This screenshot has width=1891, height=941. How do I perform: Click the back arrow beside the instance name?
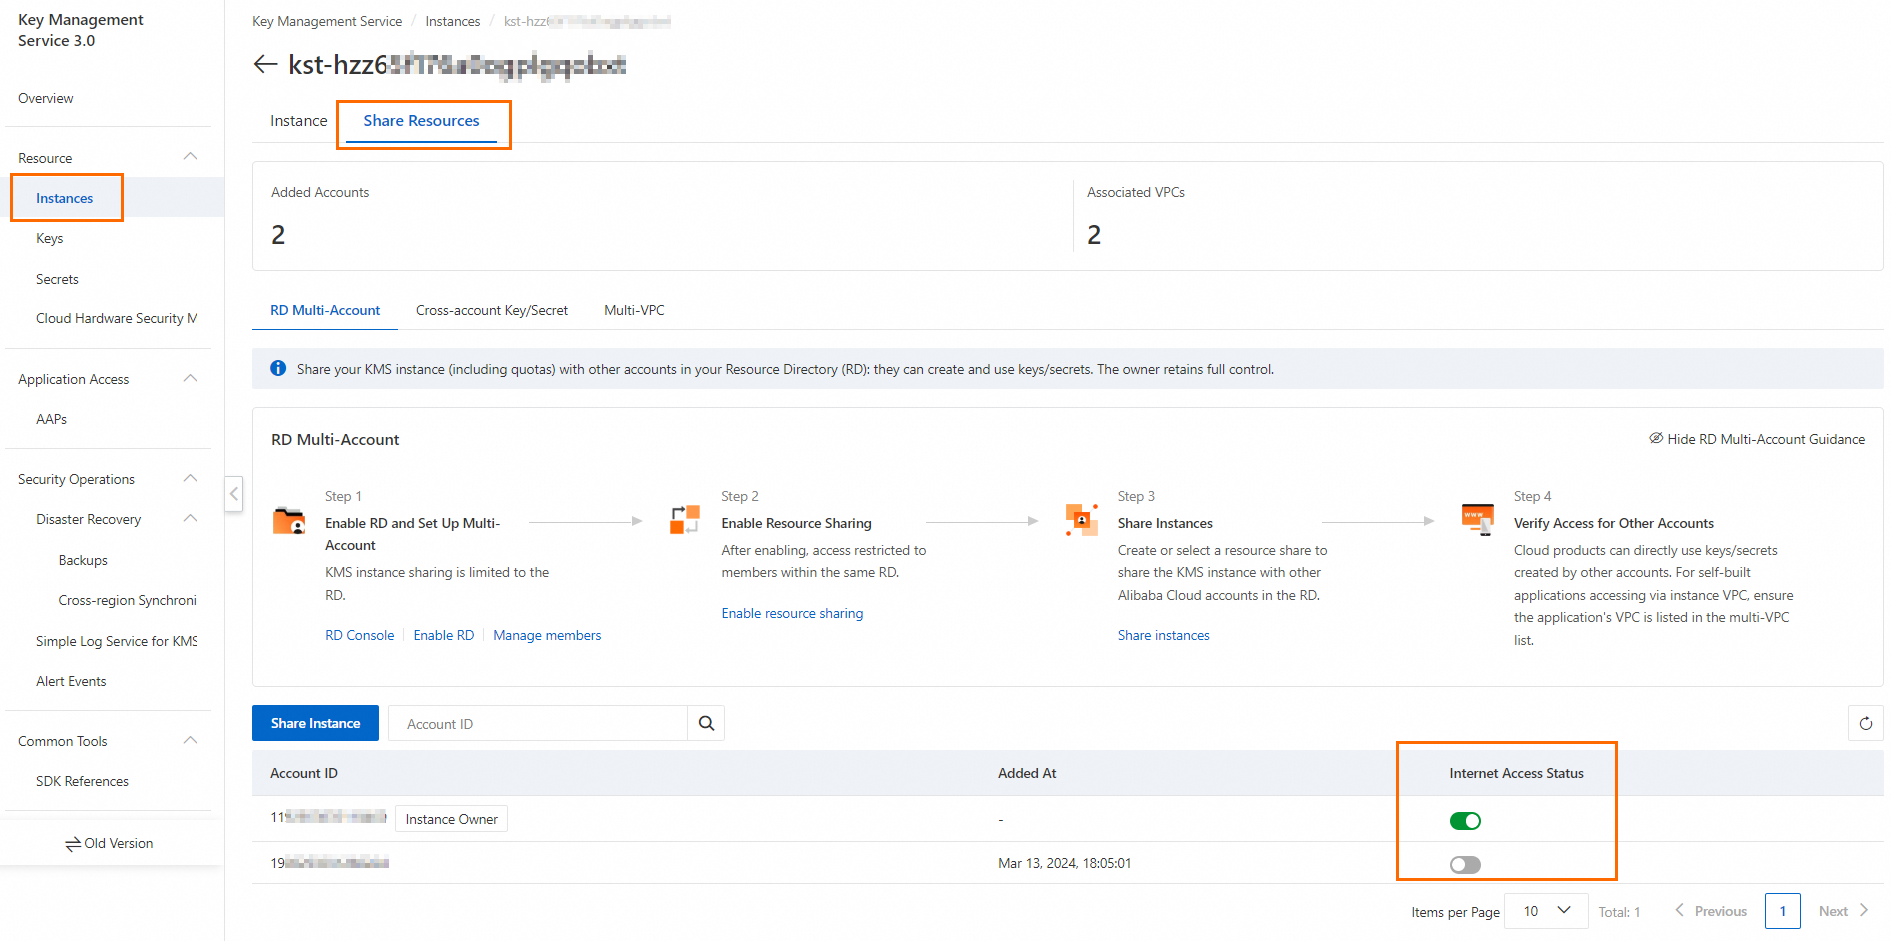point(265,64)
